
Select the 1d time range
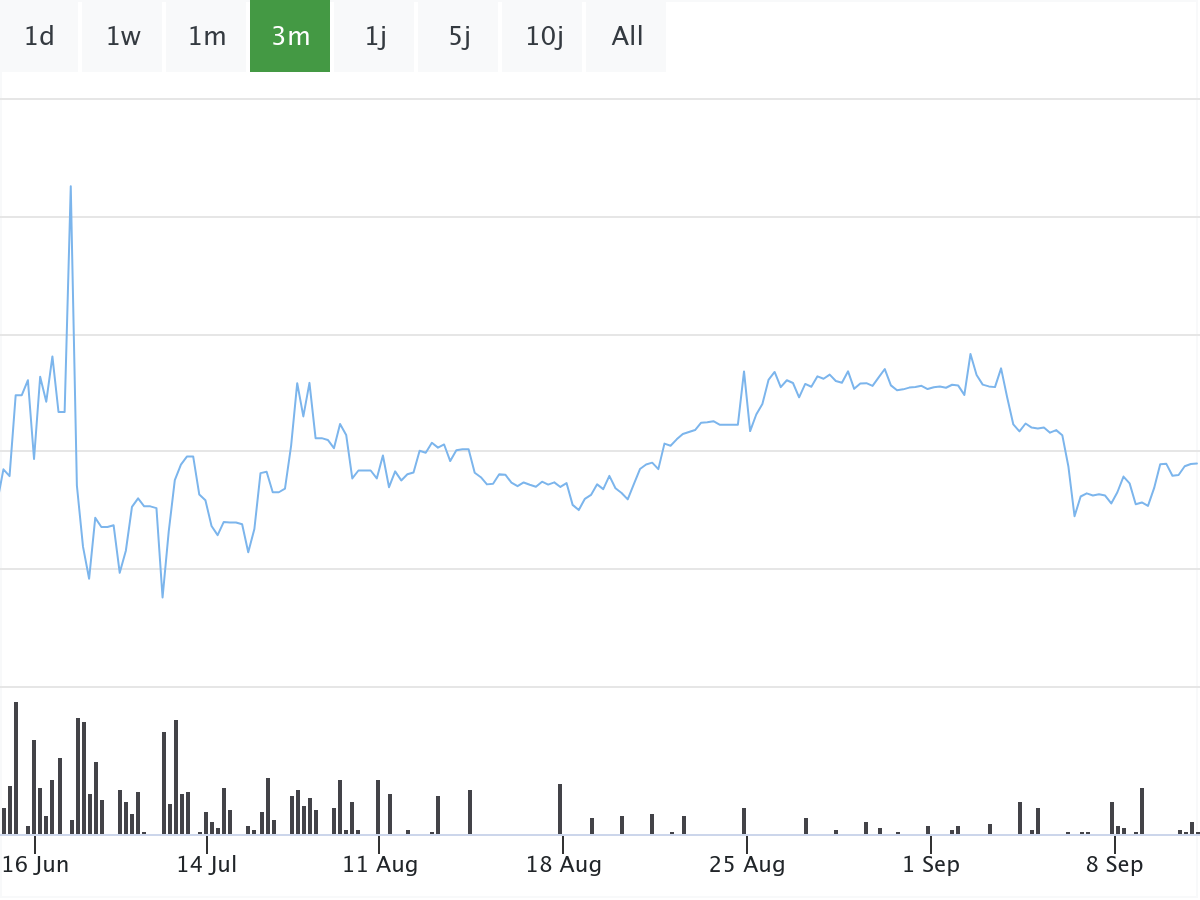[x=39, y=37]
